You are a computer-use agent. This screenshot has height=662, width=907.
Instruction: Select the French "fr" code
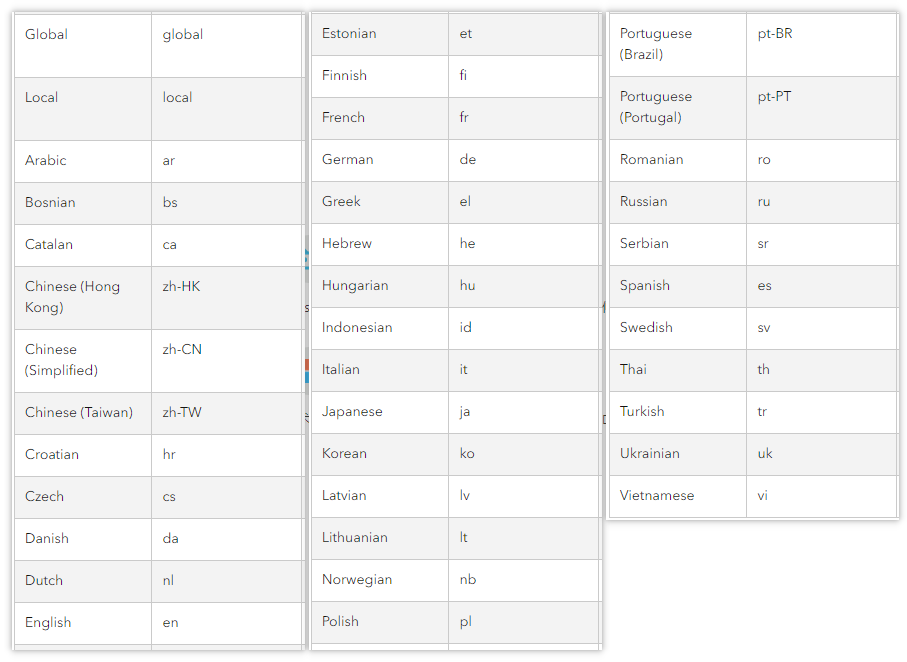pyautogui.click(x=464, y=118)
